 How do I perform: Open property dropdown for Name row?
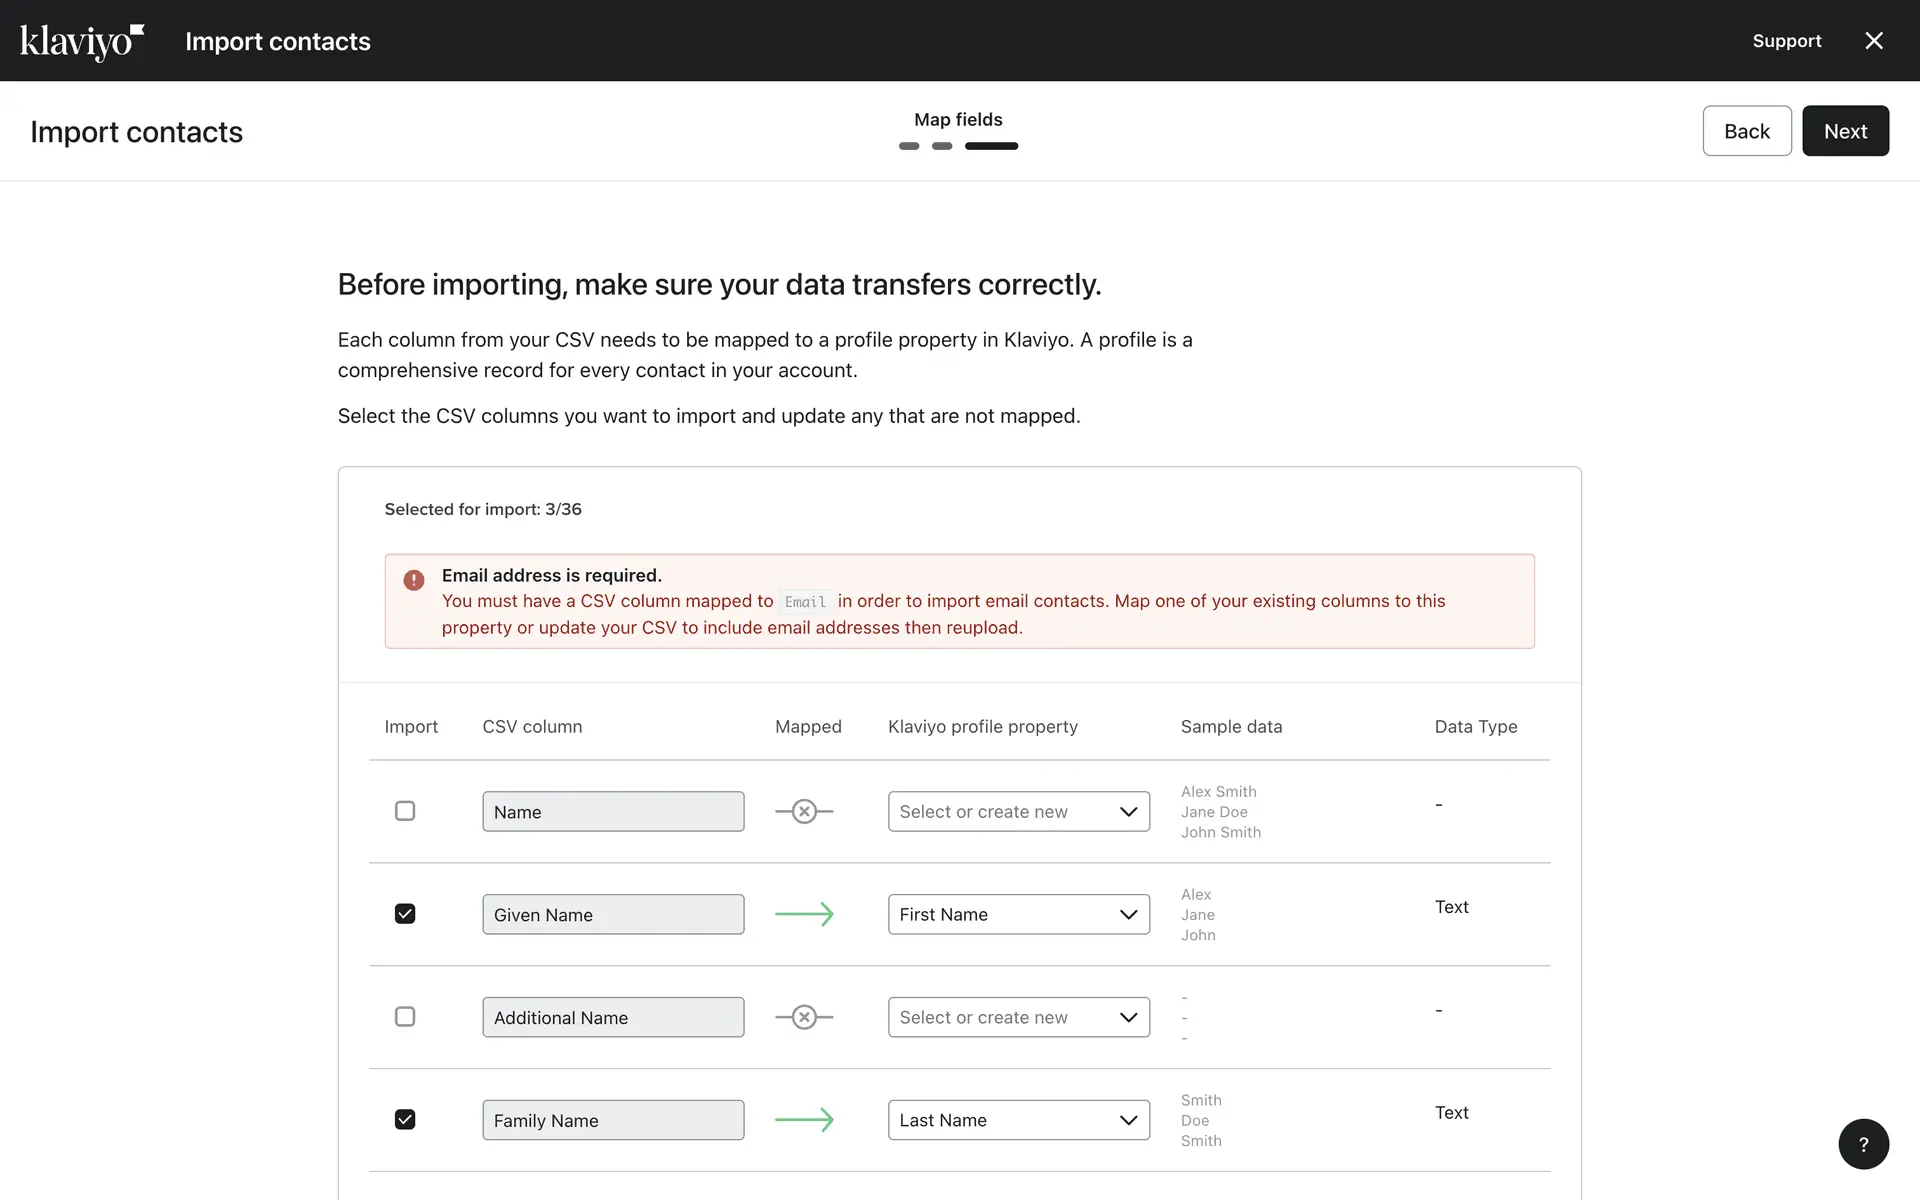coord(1018,812)
